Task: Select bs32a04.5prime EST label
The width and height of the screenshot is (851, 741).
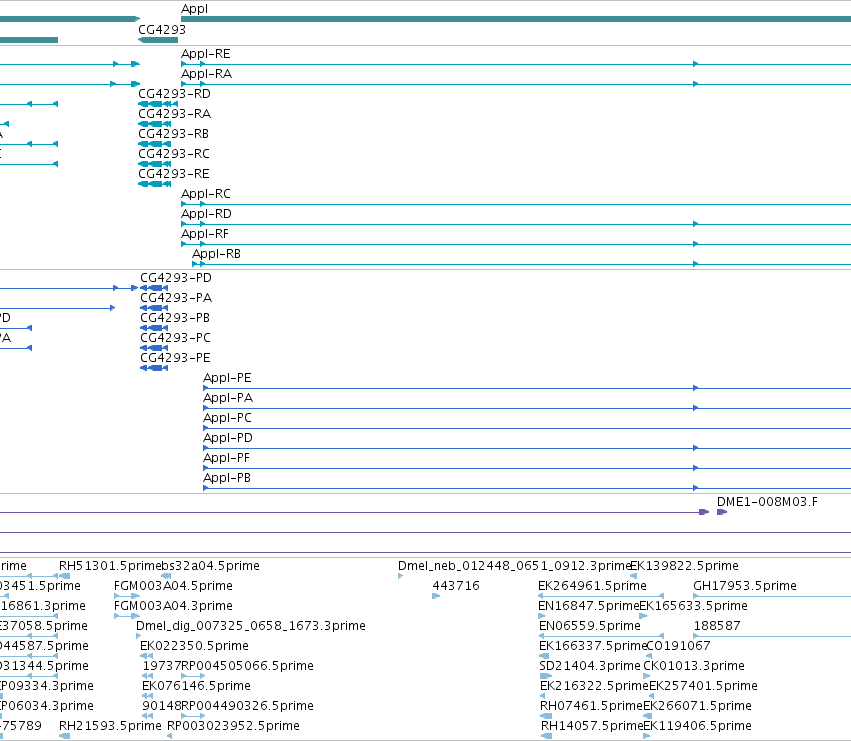Action: 211,566
